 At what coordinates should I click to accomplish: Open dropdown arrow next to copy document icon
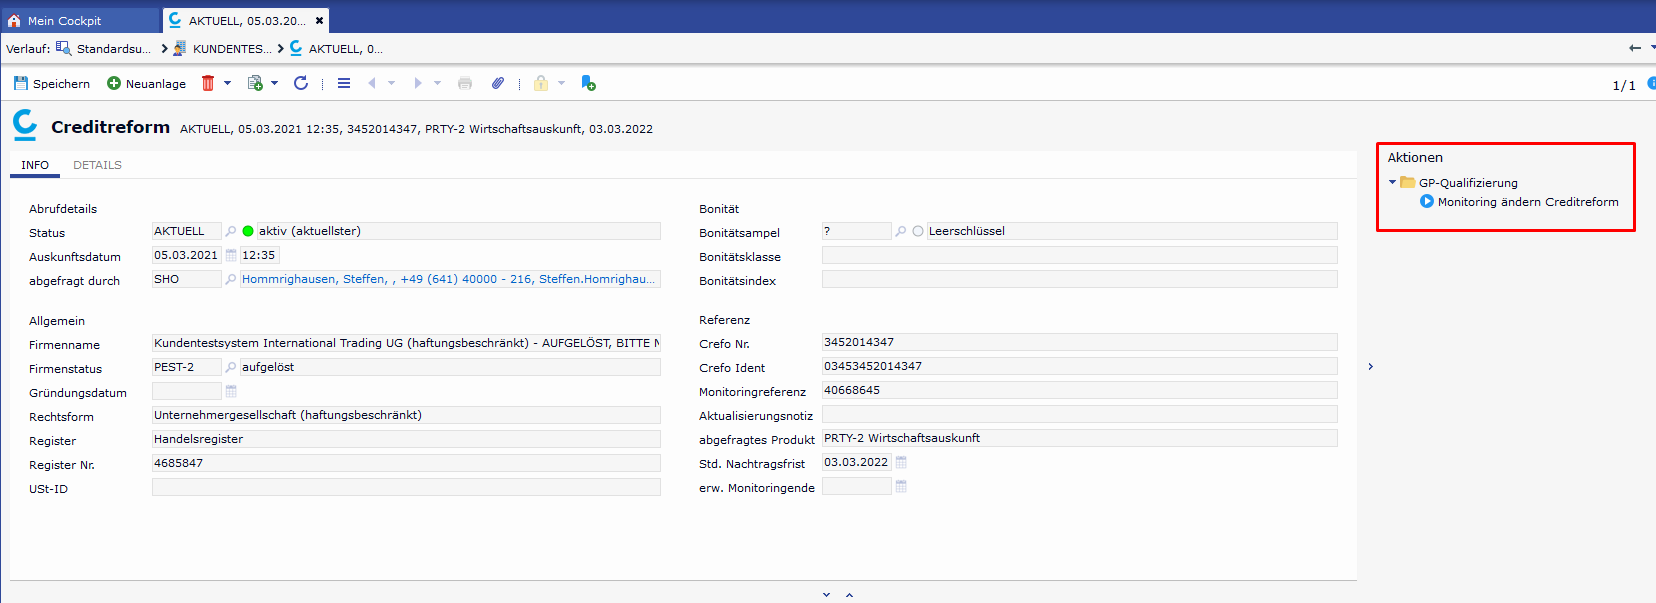pyautogui.click(x=274, y=84)
